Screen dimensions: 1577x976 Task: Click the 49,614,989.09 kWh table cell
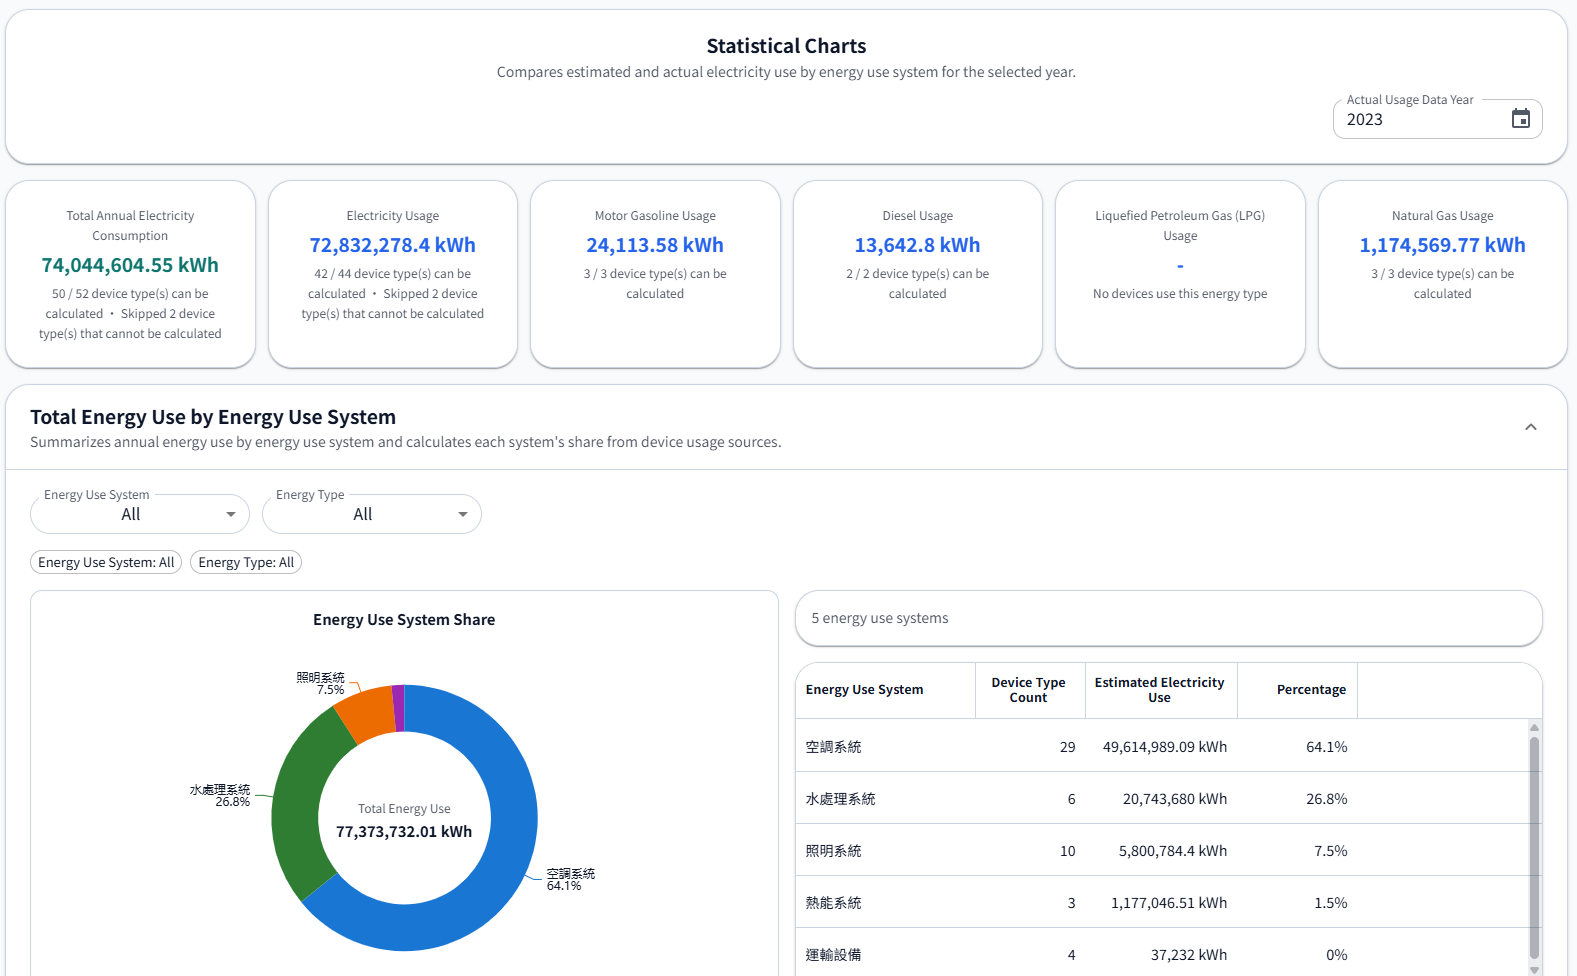click(x=1165, y=747)
